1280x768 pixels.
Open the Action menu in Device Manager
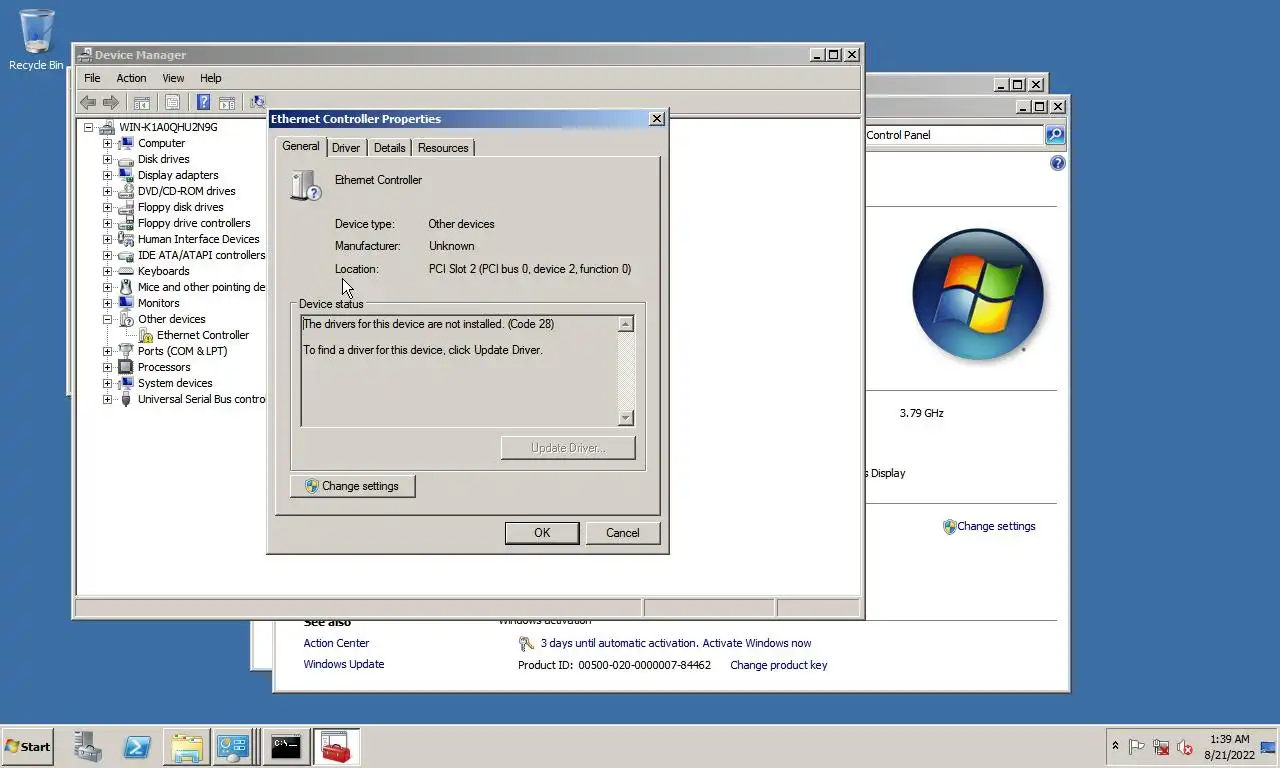click(131, 78)
